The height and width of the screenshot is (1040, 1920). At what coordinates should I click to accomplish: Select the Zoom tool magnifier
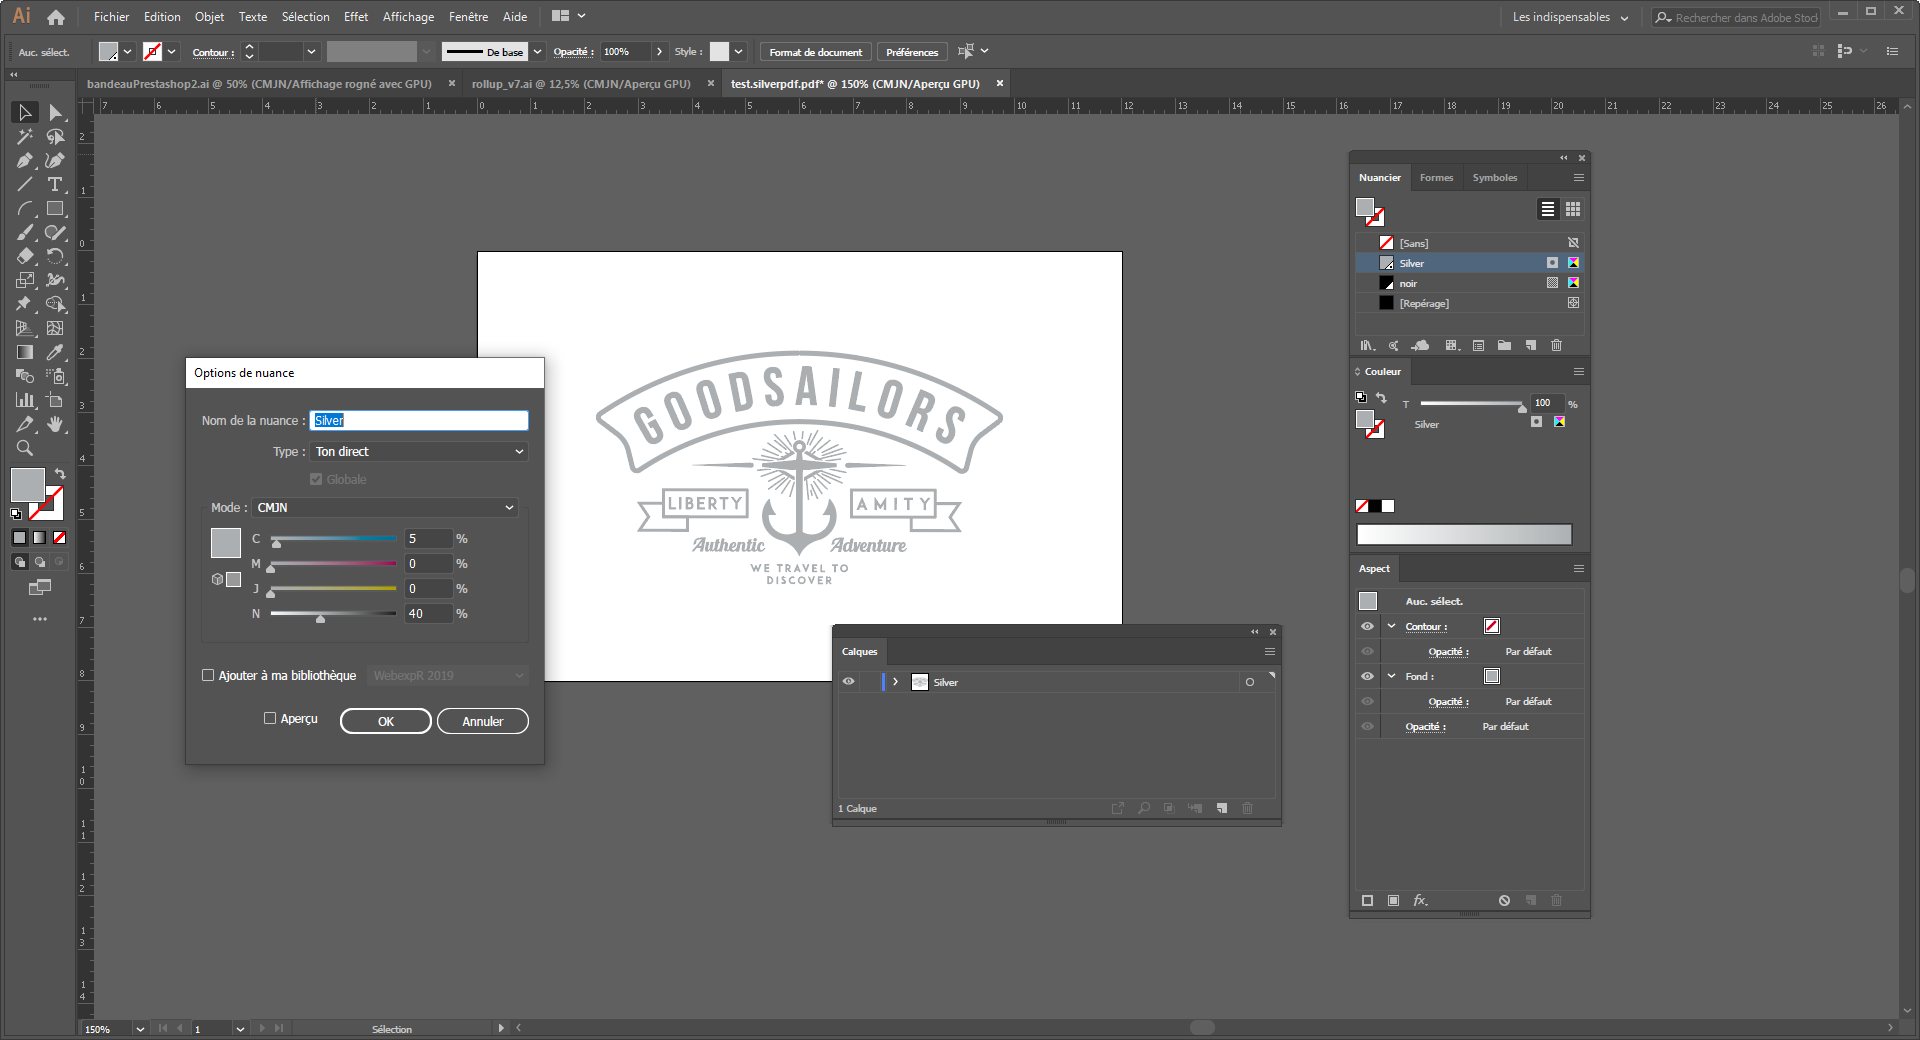click(25, 448)
